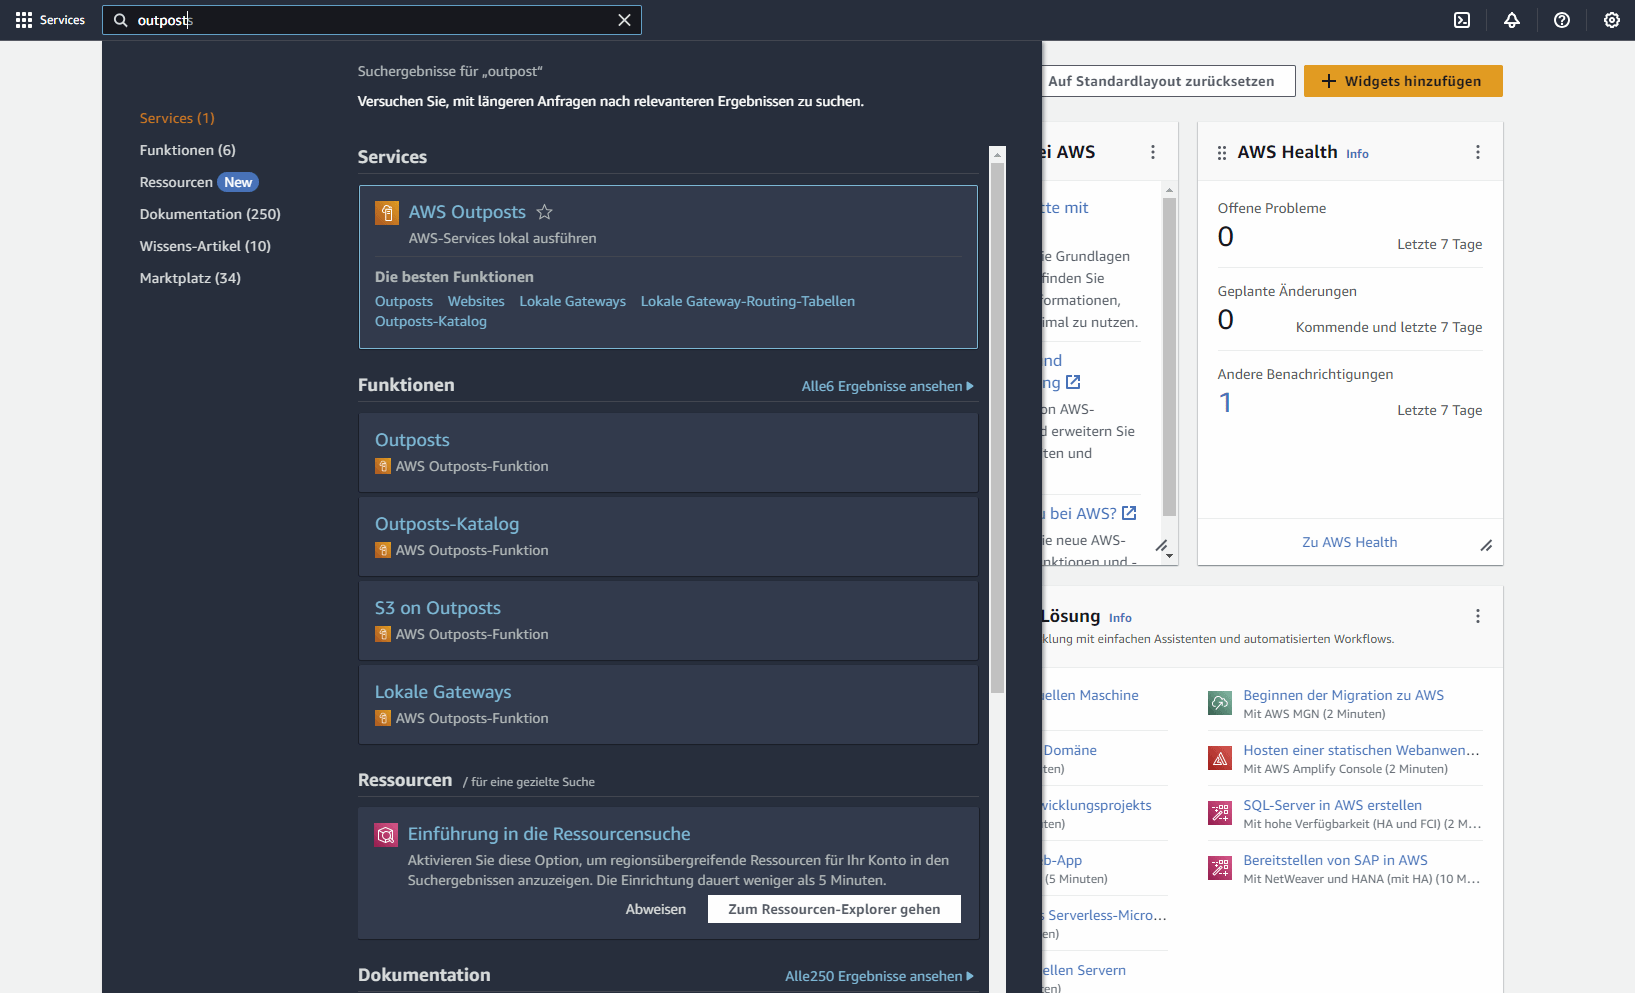Open Bereitstellen von SAP in AWS

coord(1336,860)
